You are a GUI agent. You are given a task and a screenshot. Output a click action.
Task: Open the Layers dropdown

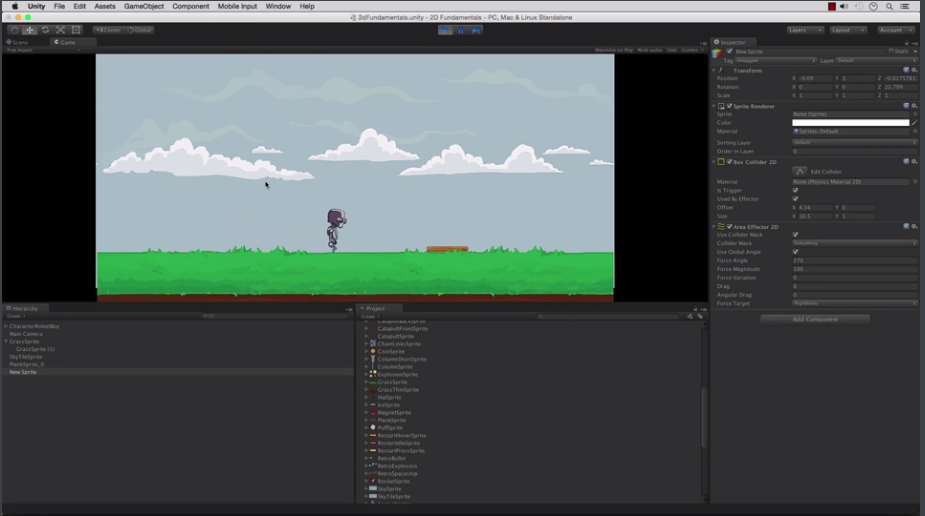coord(805,30)
